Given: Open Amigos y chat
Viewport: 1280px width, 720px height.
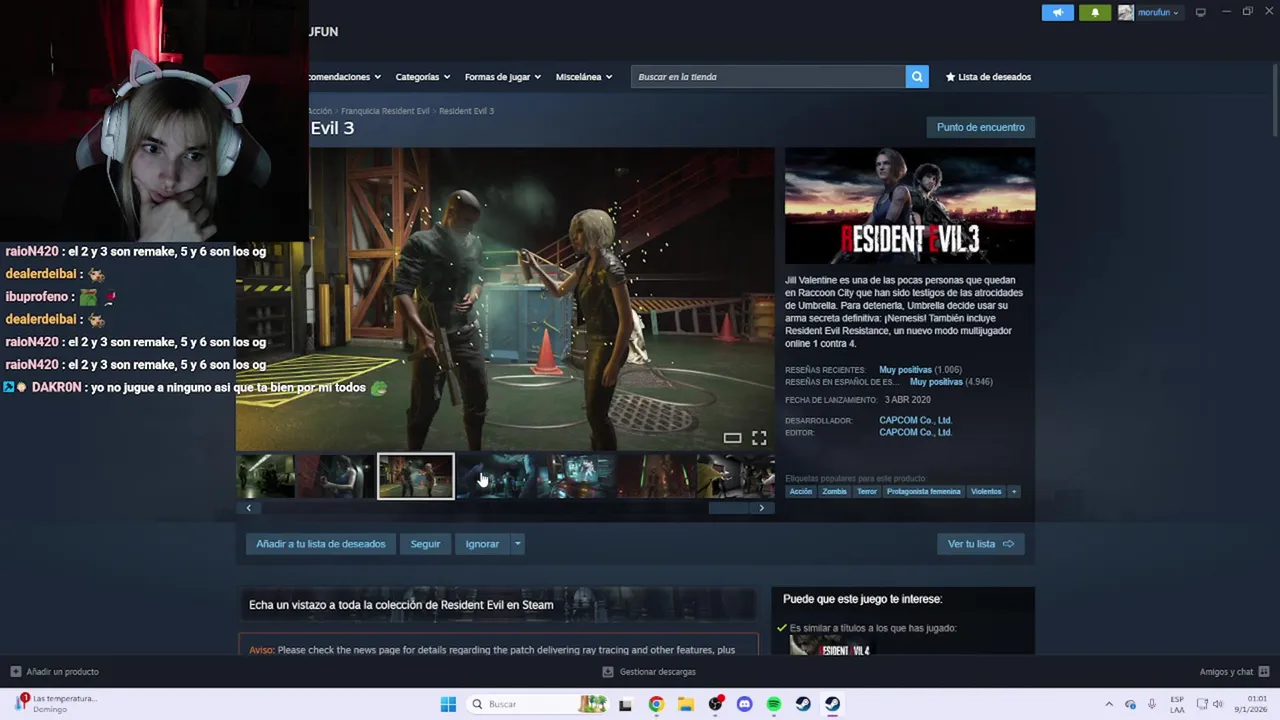Looking at the screenshot, I should (1234, 672).
